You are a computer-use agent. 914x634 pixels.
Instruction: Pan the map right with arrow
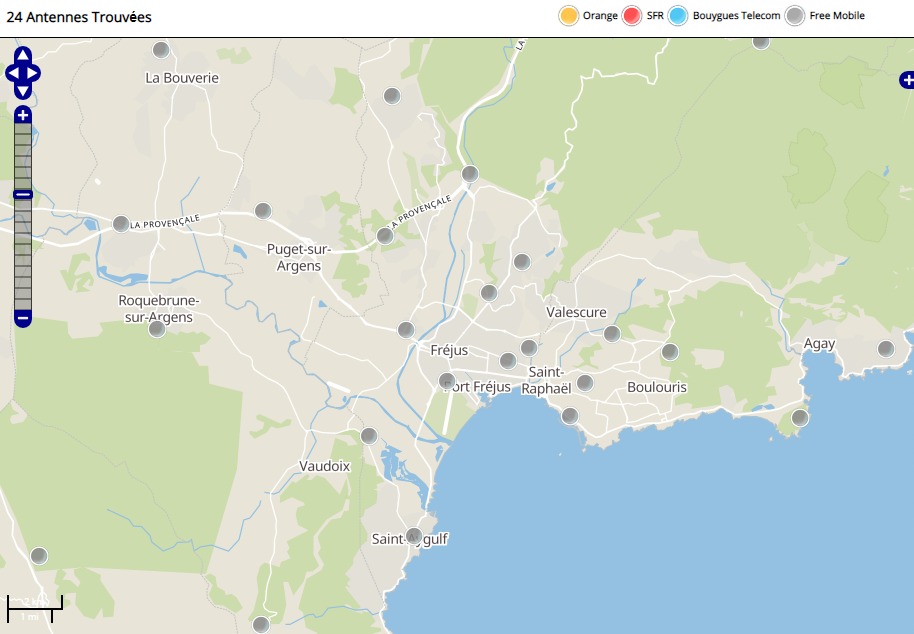tap(35, 73)
